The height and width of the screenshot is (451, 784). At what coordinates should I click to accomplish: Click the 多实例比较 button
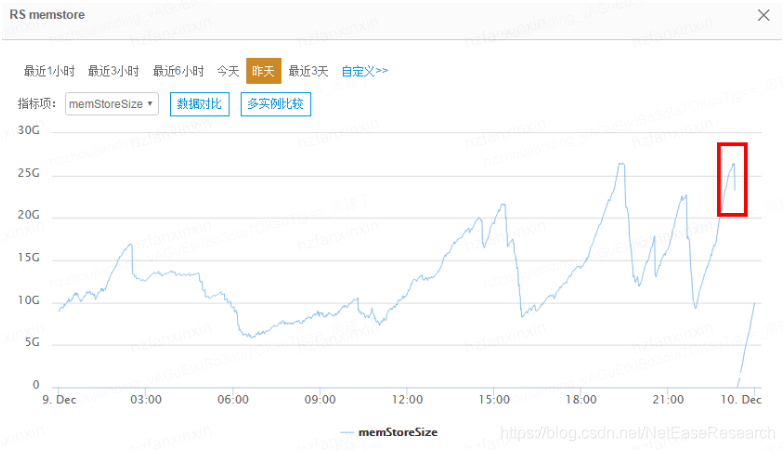pos(276,104)
